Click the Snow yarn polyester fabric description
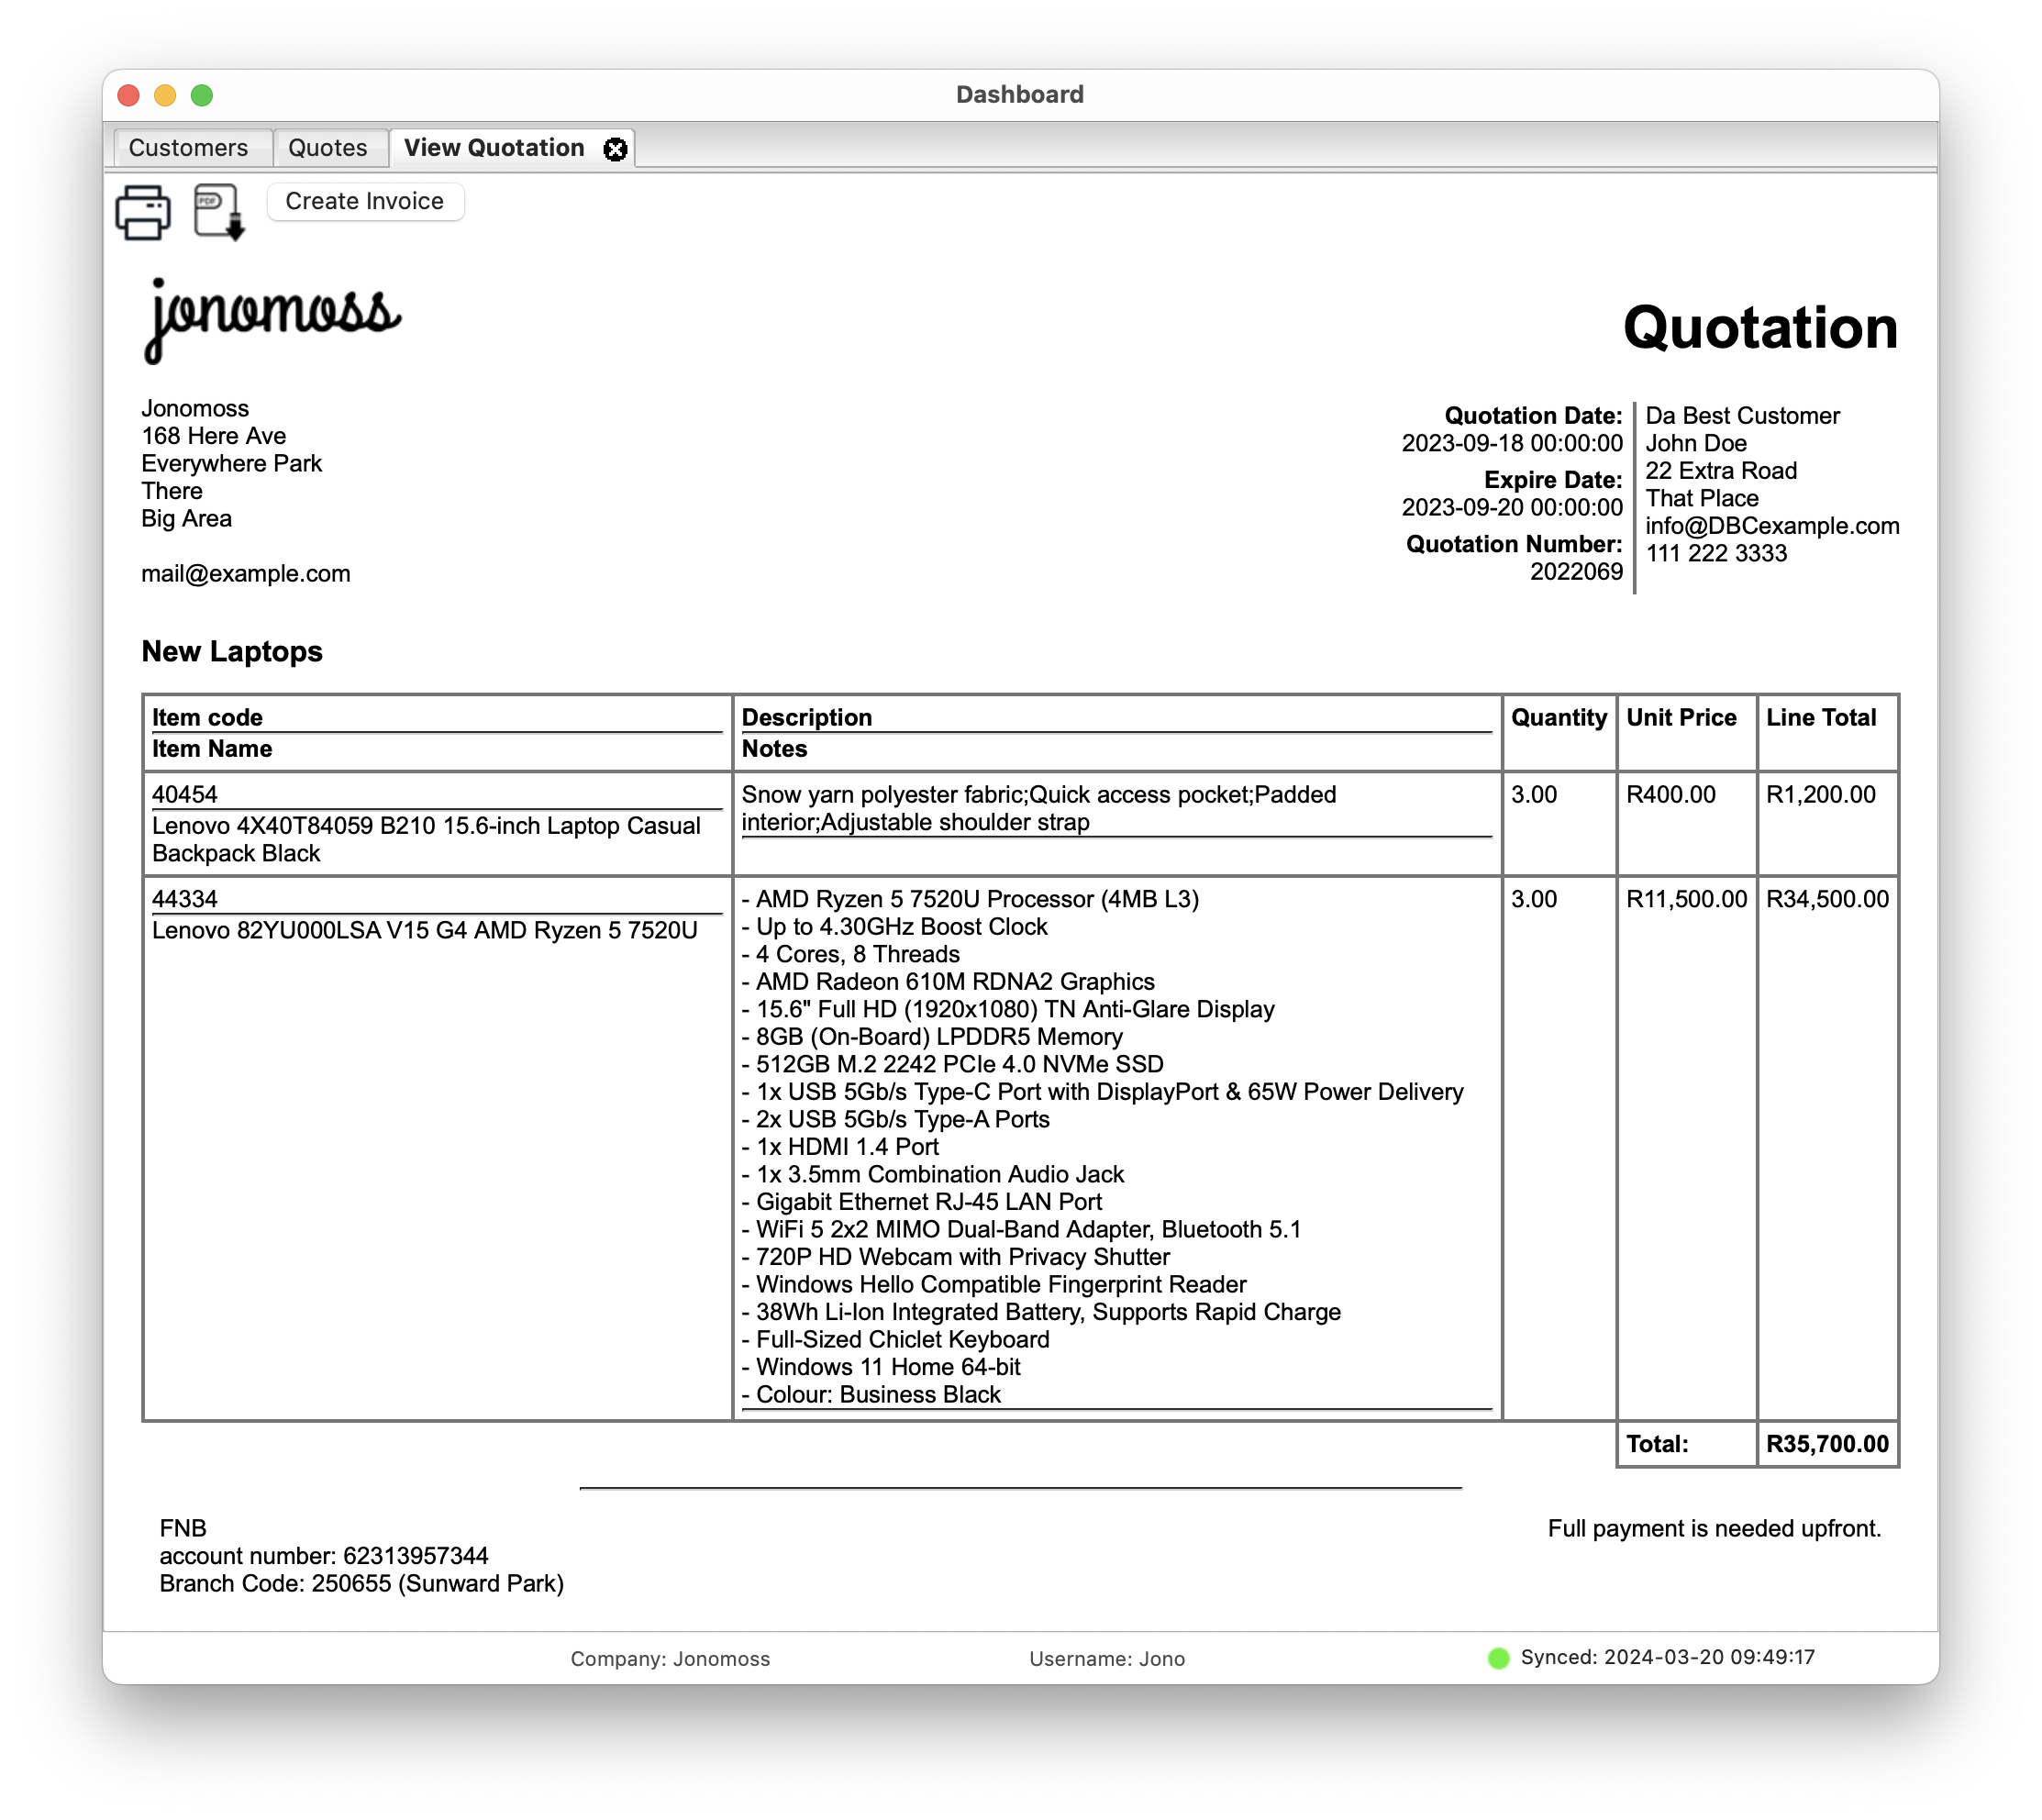The image size is (2042, 1820). [x=1038, y=808]
